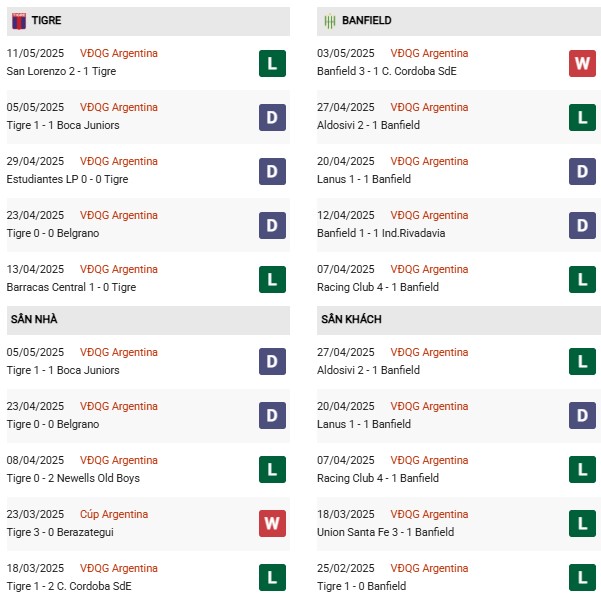Click the Tigre 1-0 Banfield match dated 25/02/2025
The height and width of the screenshot is (600, 601).
459,577
